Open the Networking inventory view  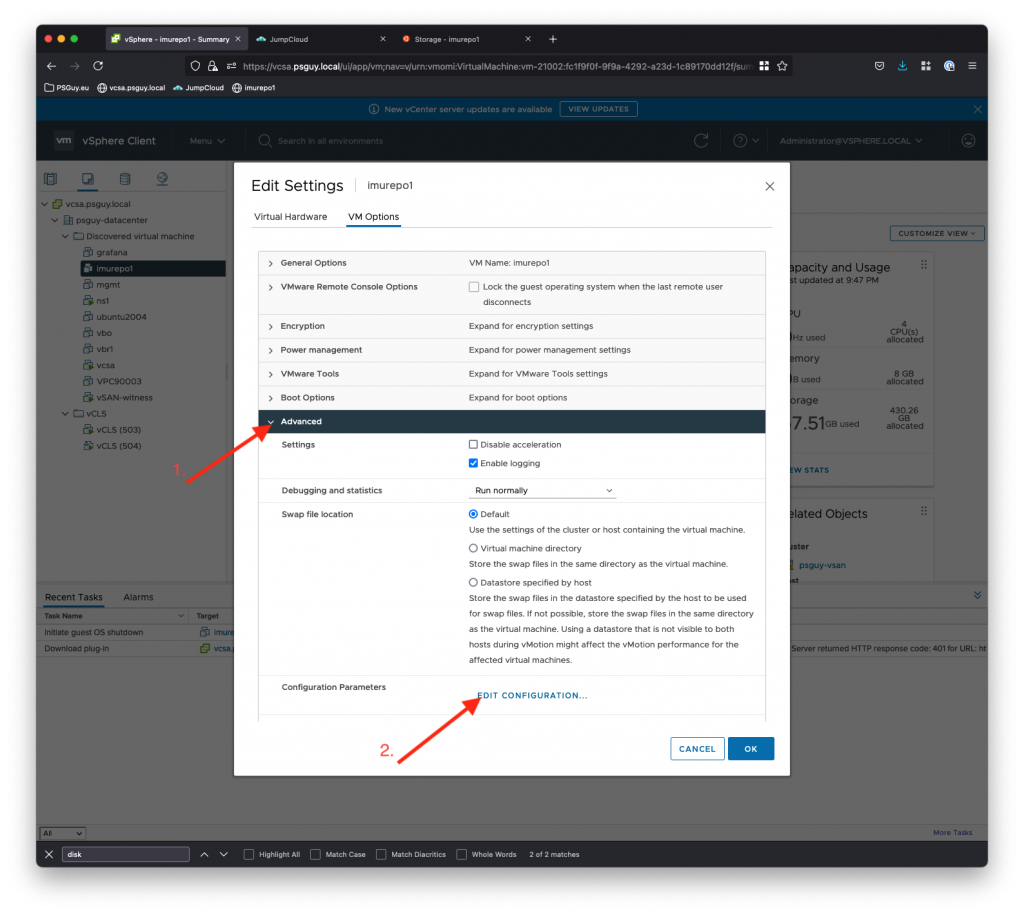[162, 179]
